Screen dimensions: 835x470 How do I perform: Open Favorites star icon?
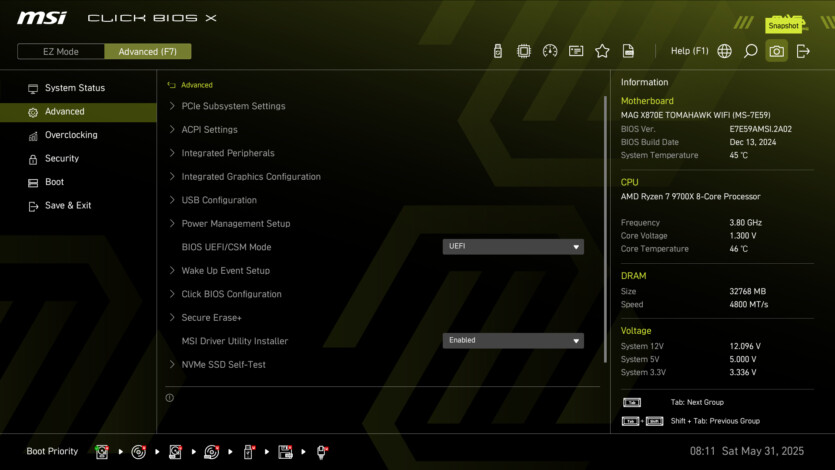[x=602, y=51]
